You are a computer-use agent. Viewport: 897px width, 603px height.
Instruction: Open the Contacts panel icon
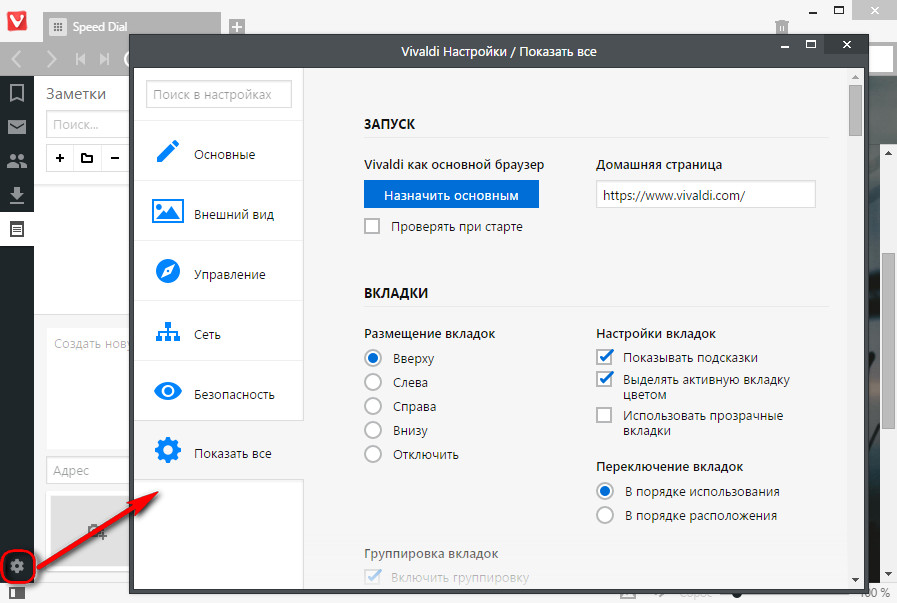click(x=17, y=161)
